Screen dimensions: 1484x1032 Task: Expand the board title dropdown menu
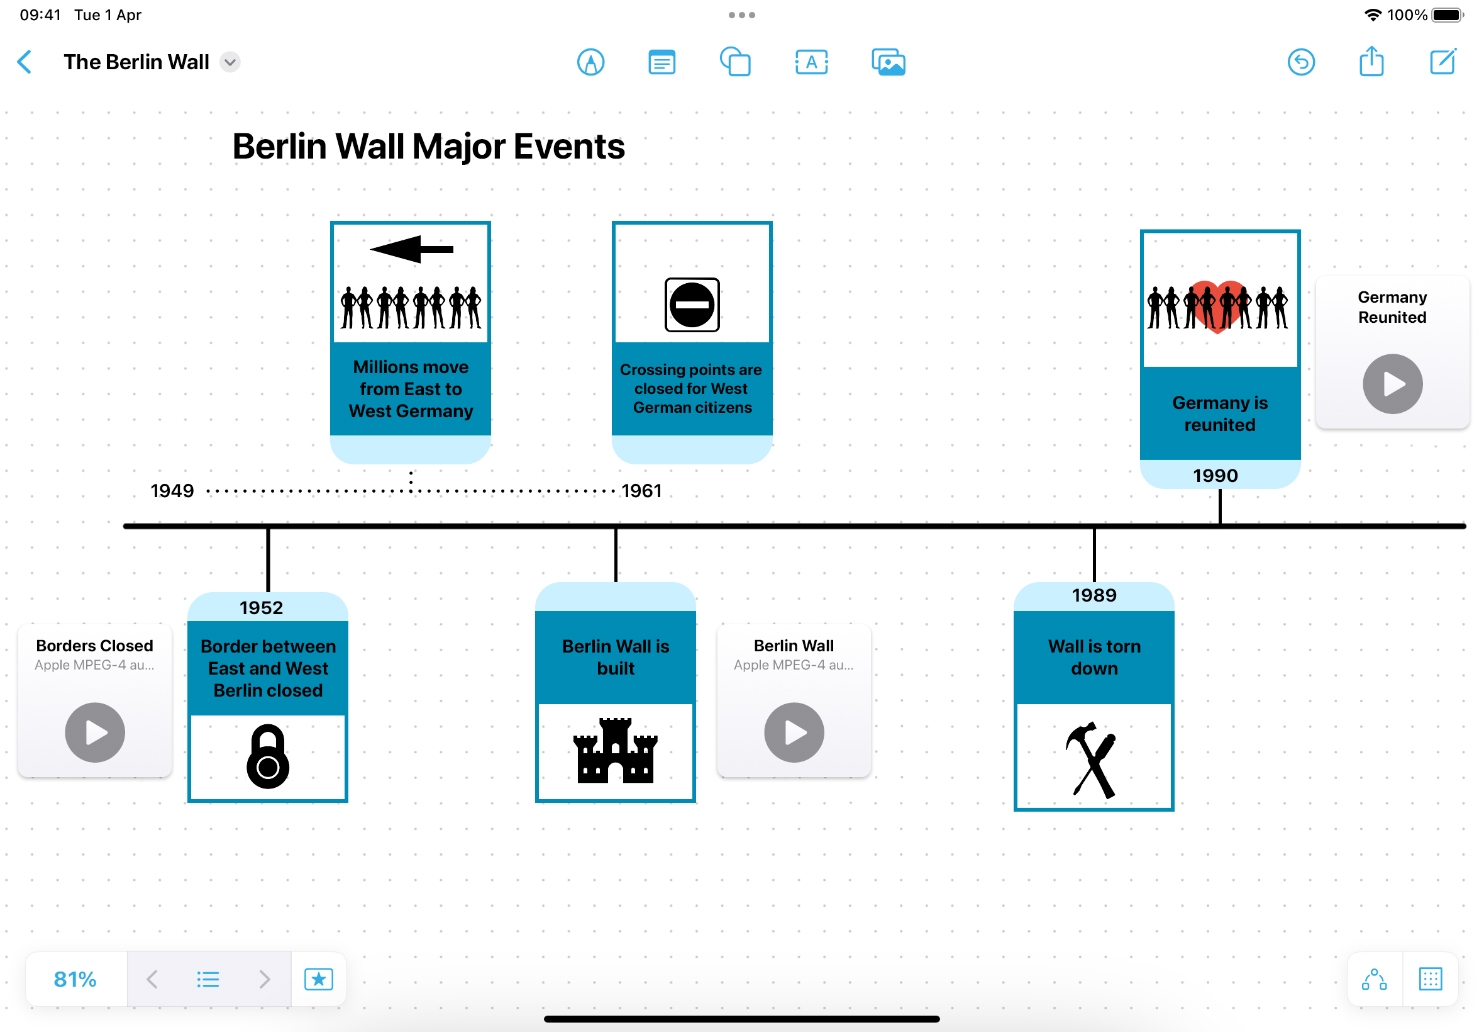pyautogui.click(x=230, y=62)
